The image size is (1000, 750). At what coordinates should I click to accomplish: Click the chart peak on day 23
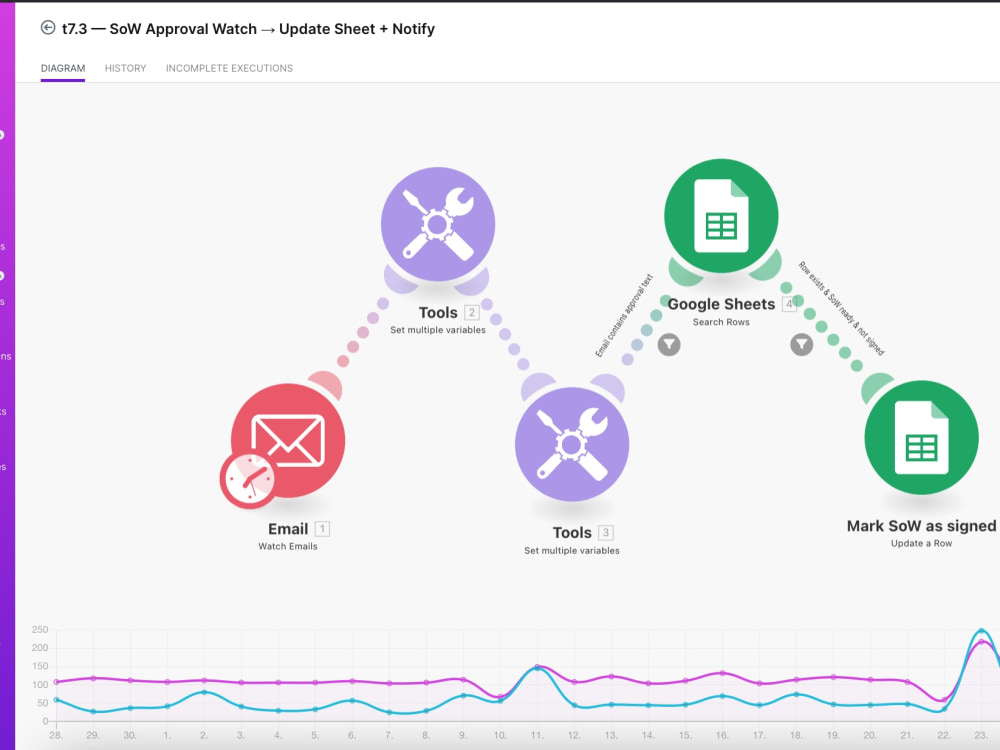pos(981,631)
